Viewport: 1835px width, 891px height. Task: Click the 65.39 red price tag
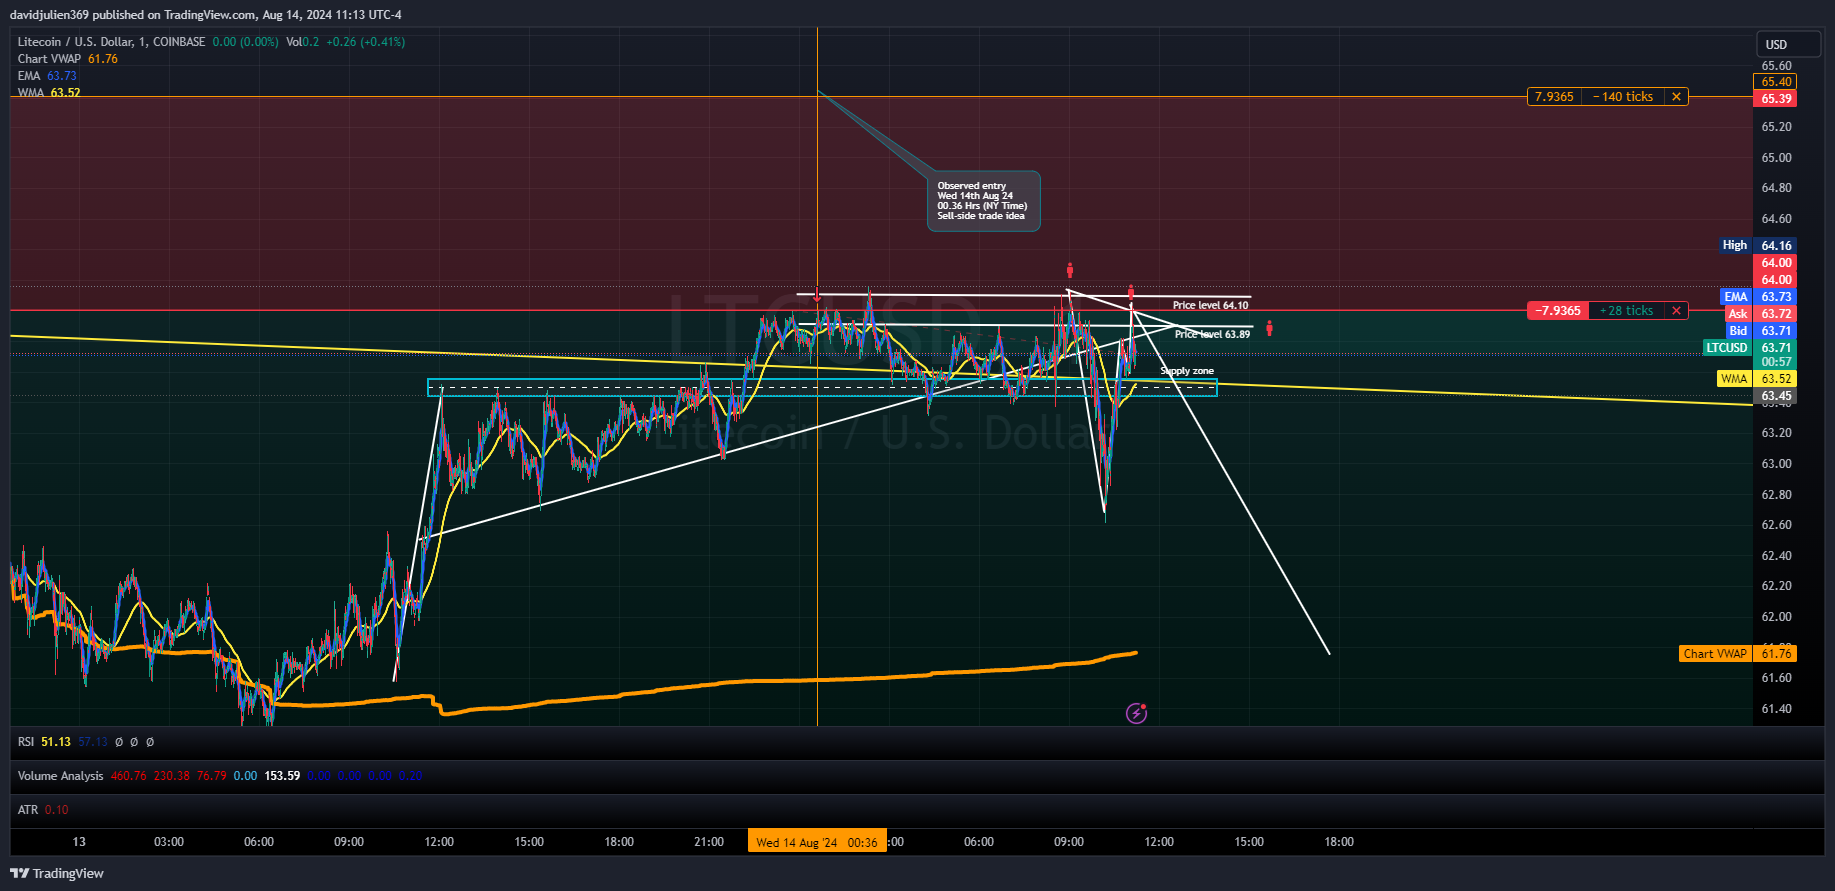tap(1775, 99)
